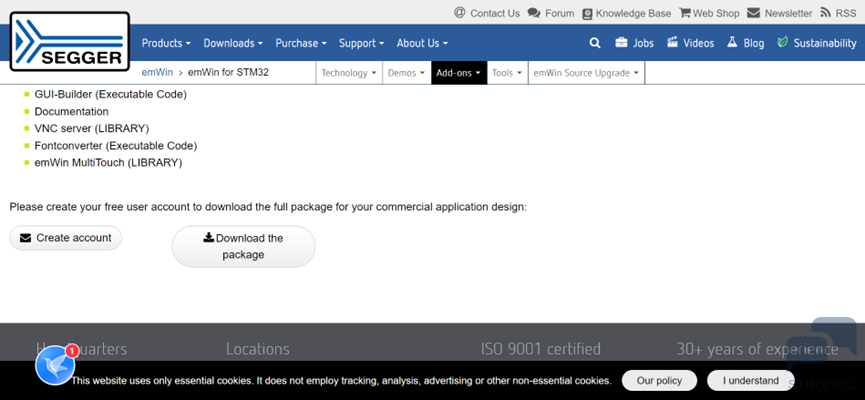Click the blue bird notification icon
Viewport: 865px width, 400px height.
(x=55, y=365)
